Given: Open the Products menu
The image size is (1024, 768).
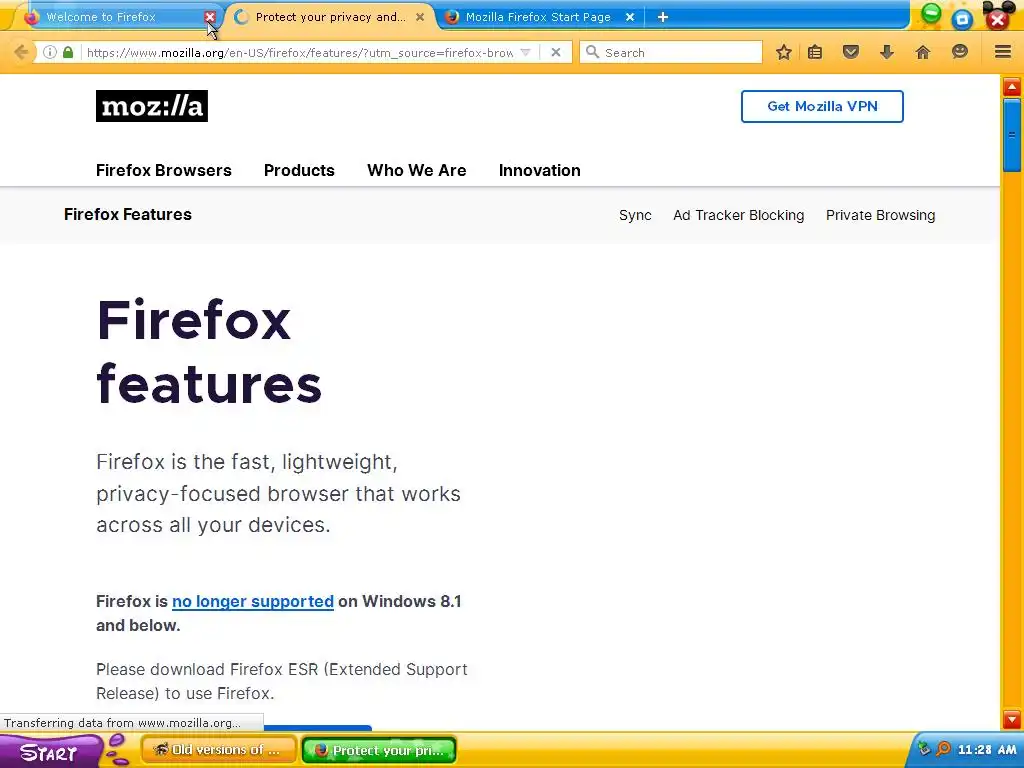Looking at the screenshot, I should click(299, 170).
